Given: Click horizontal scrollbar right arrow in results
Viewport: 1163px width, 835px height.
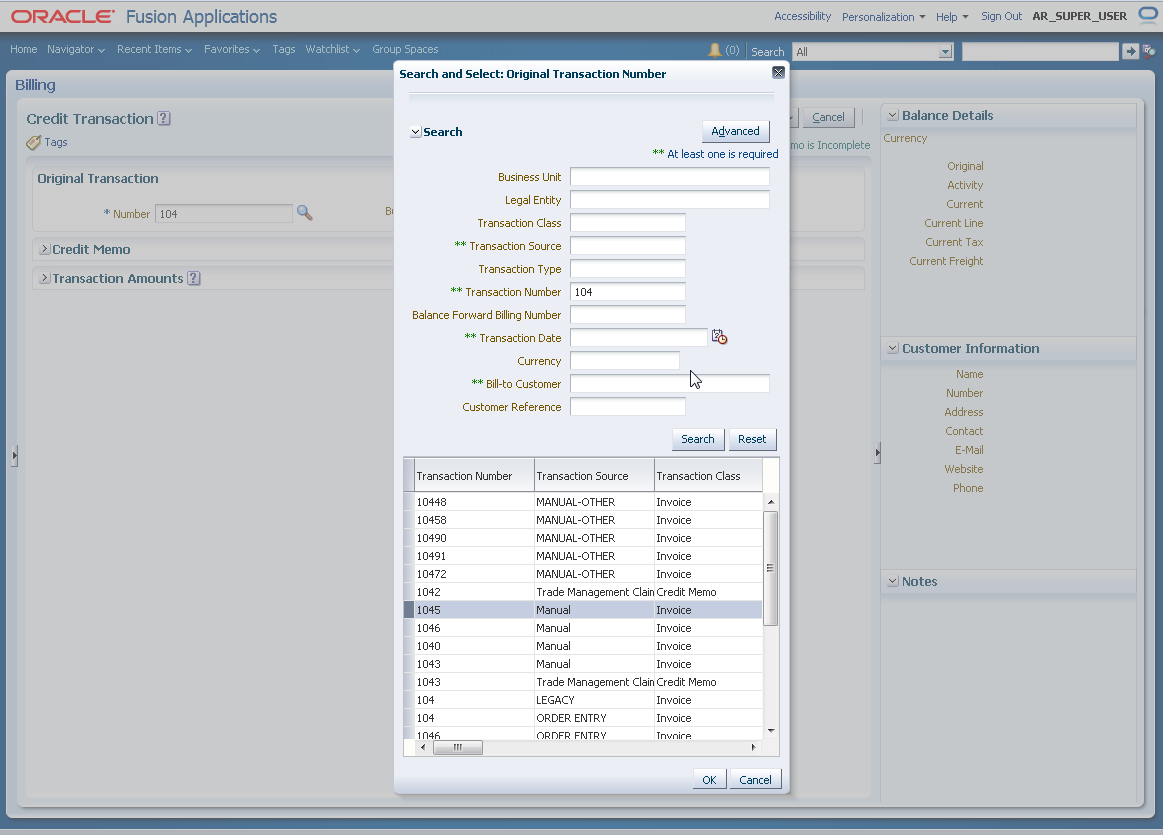Looking at the screenshot, I should coord(754,747).
